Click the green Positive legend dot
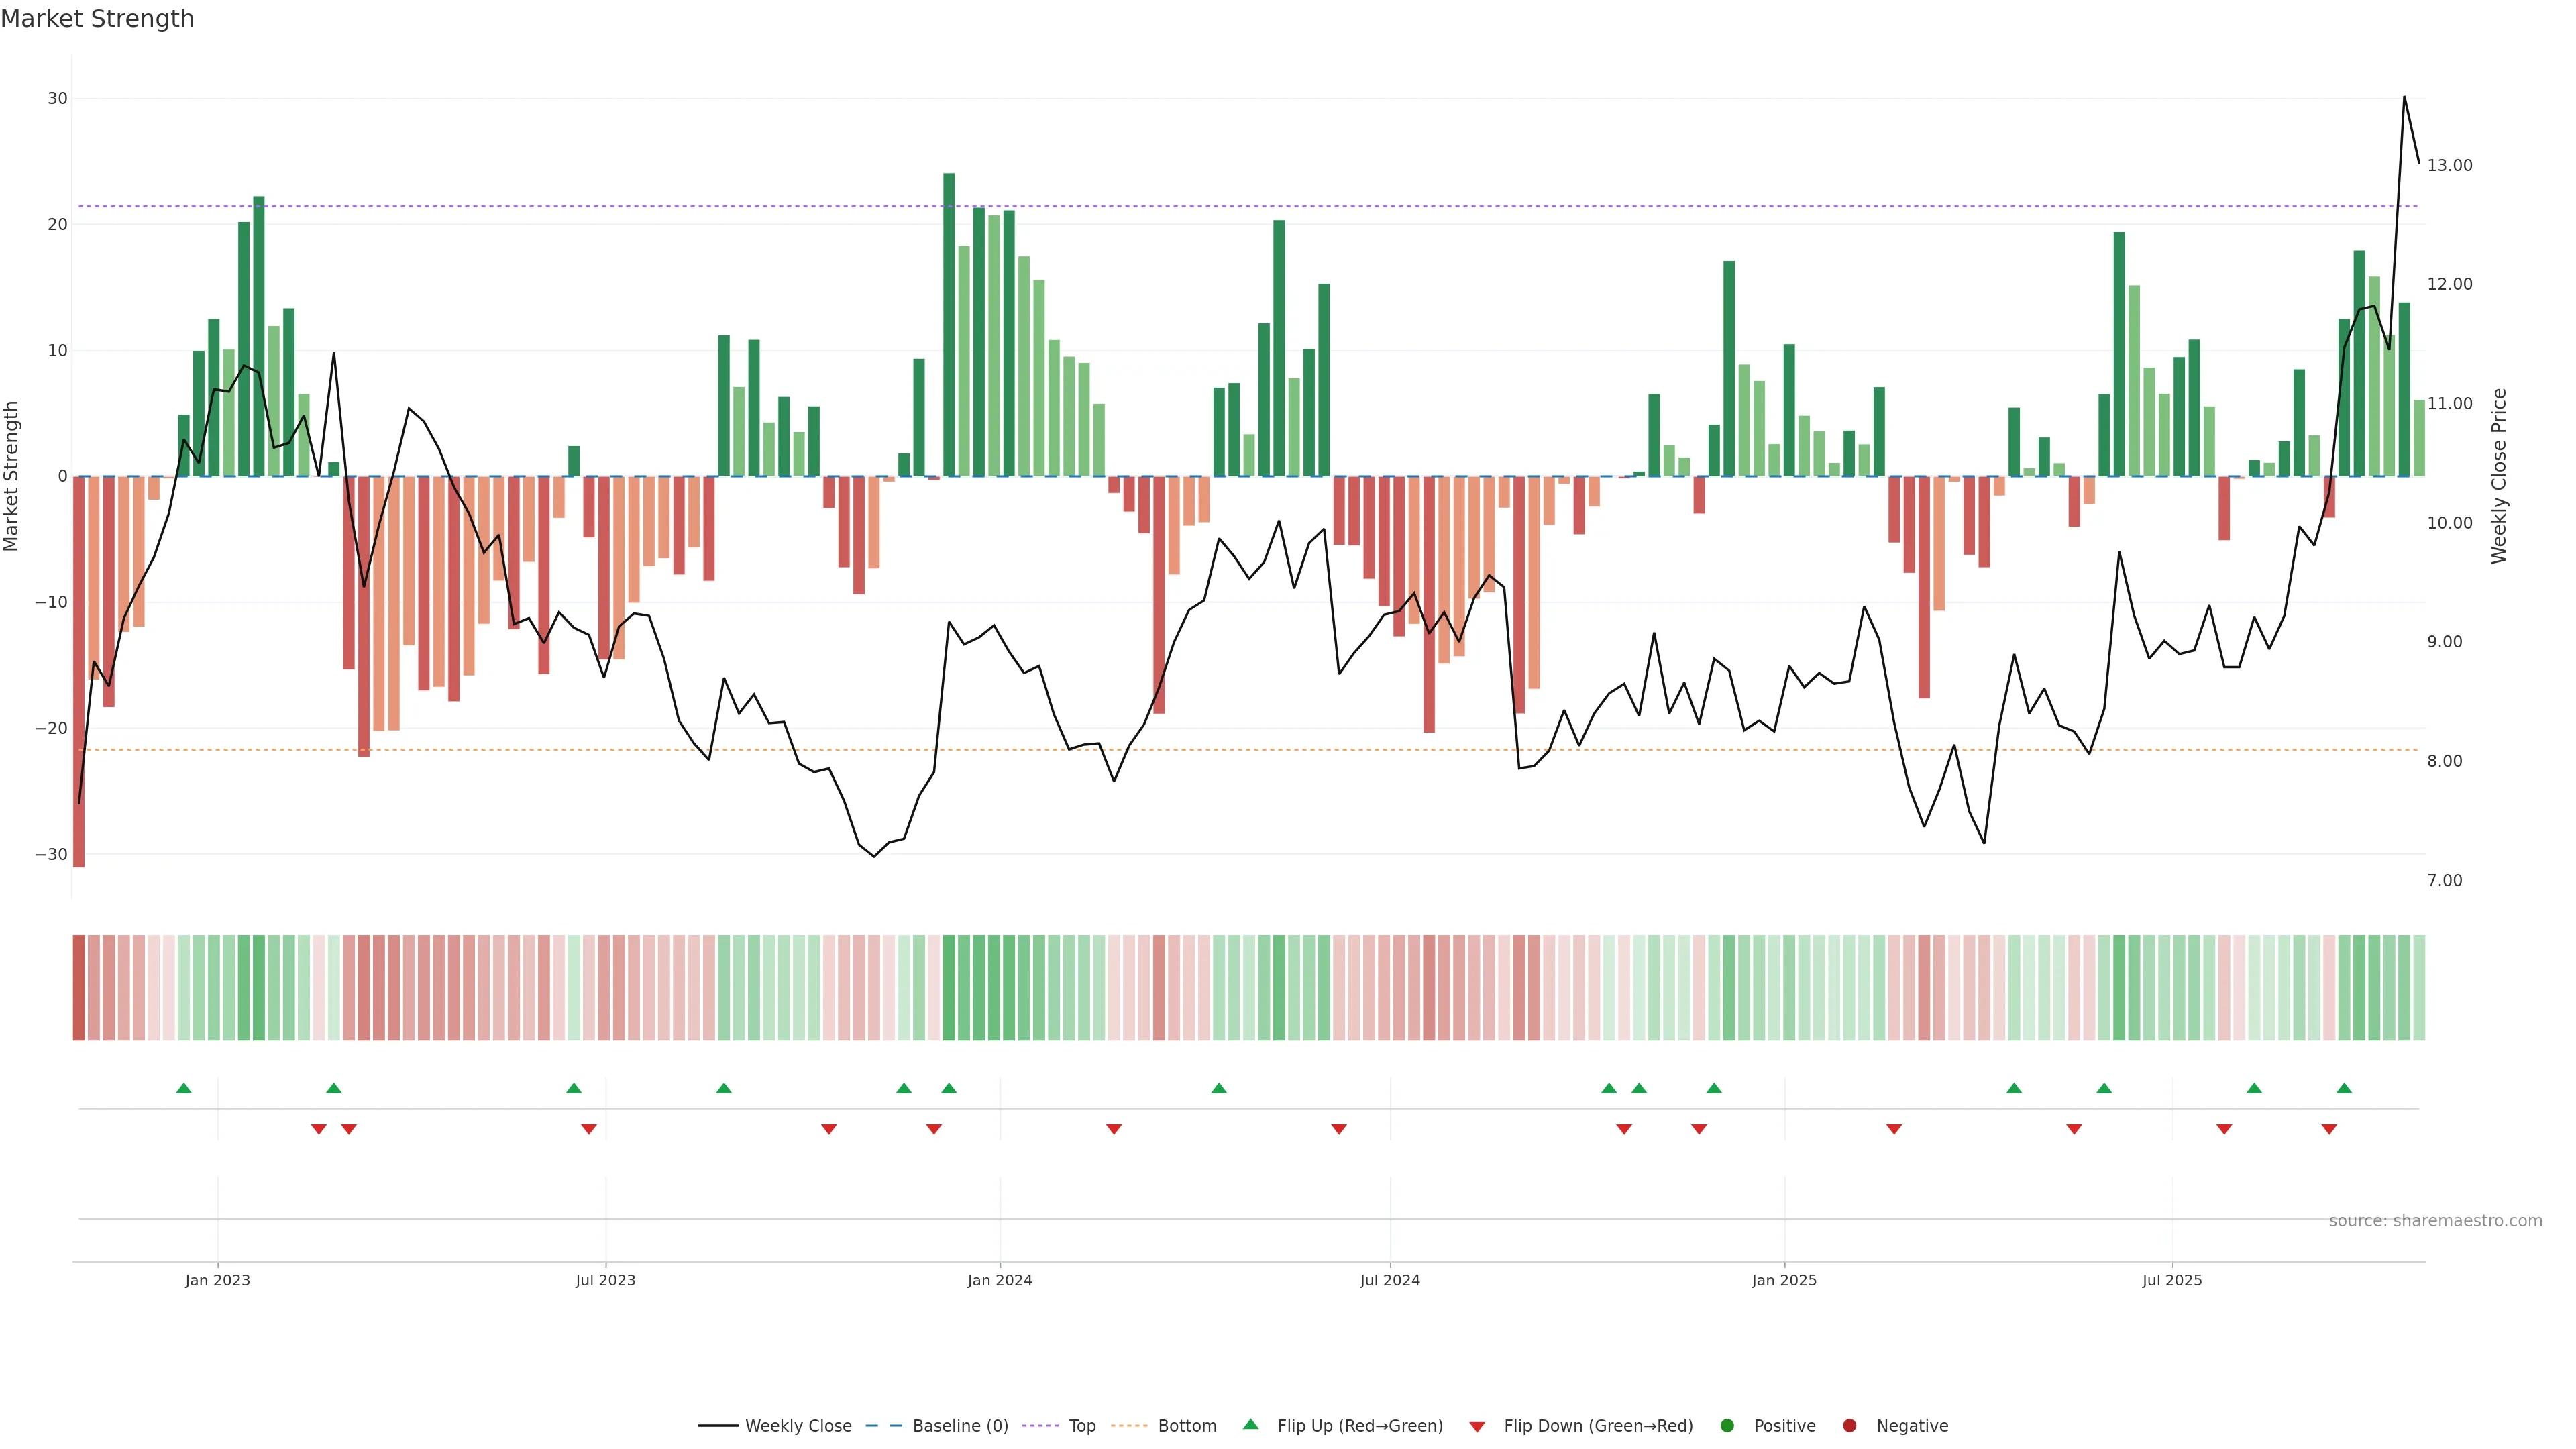2576x1449 pixels. click(x=1727, y=1426)
